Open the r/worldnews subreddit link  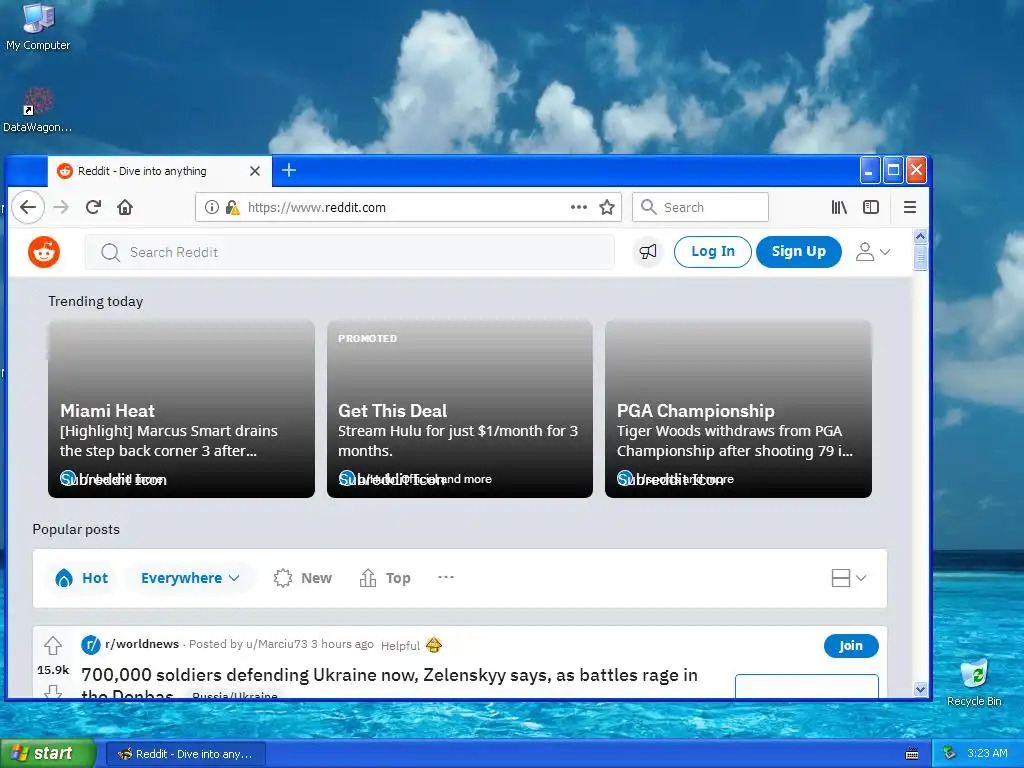point(142,644)
